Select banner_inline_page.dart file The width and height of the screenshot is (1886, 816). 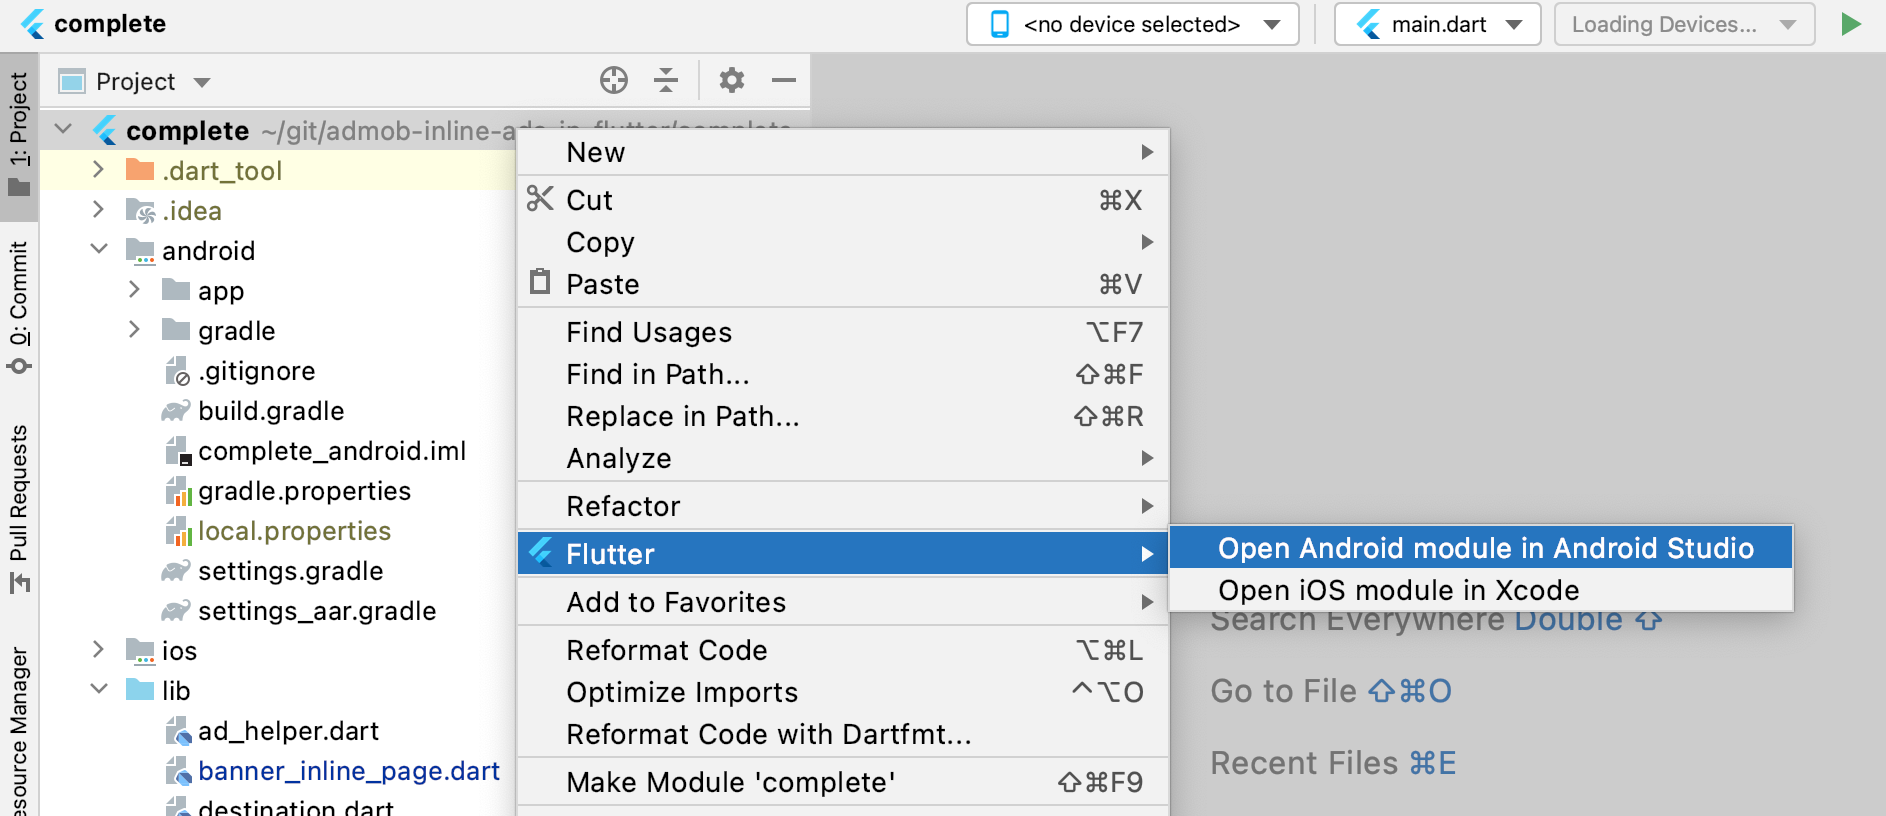tap(349, 771)
